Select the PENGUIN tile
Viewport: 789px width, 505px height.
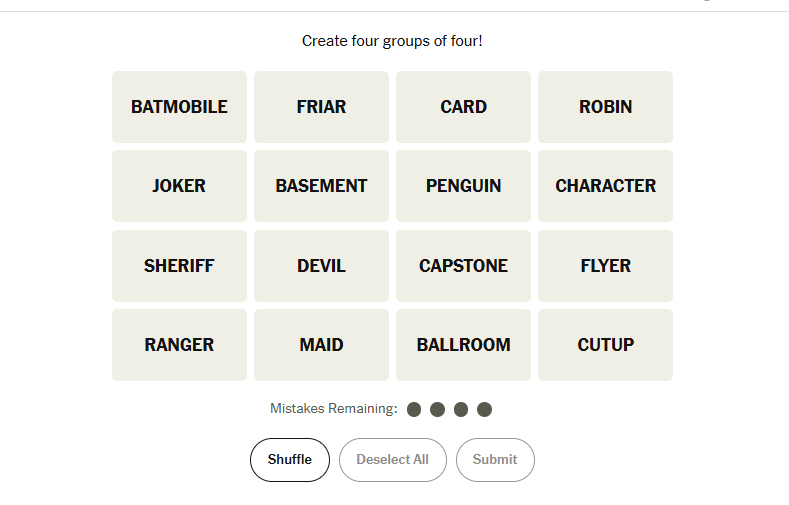click(x=463, y=186)
